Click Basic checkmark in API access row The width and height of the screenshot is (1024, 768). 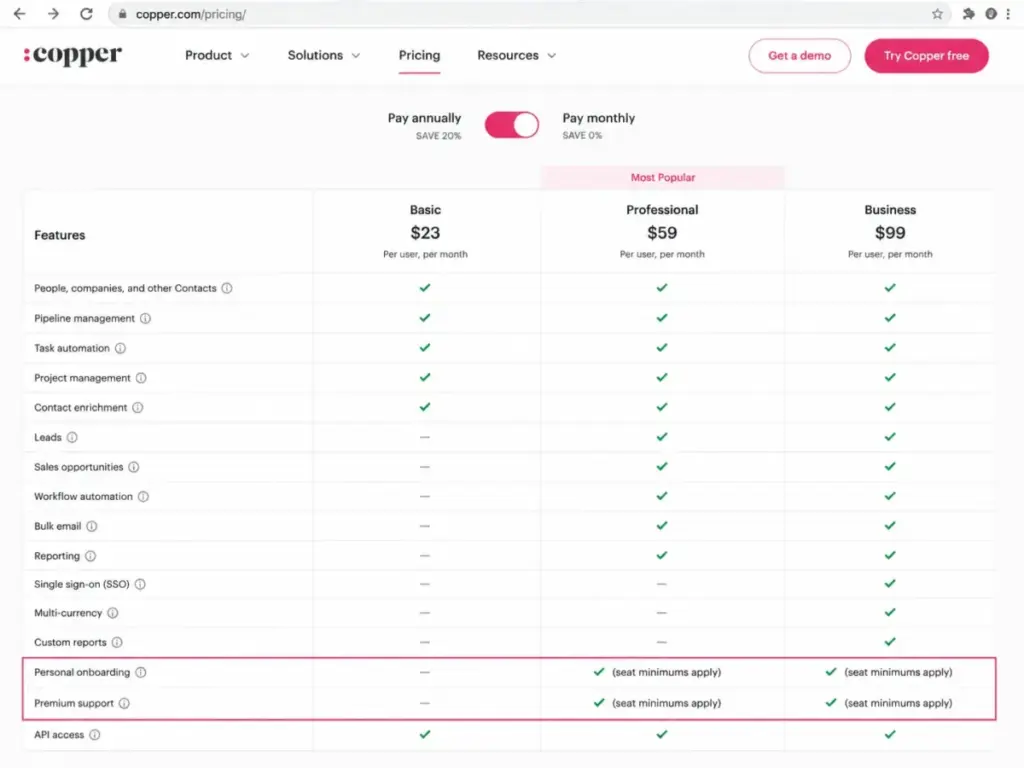click(425, 735)
